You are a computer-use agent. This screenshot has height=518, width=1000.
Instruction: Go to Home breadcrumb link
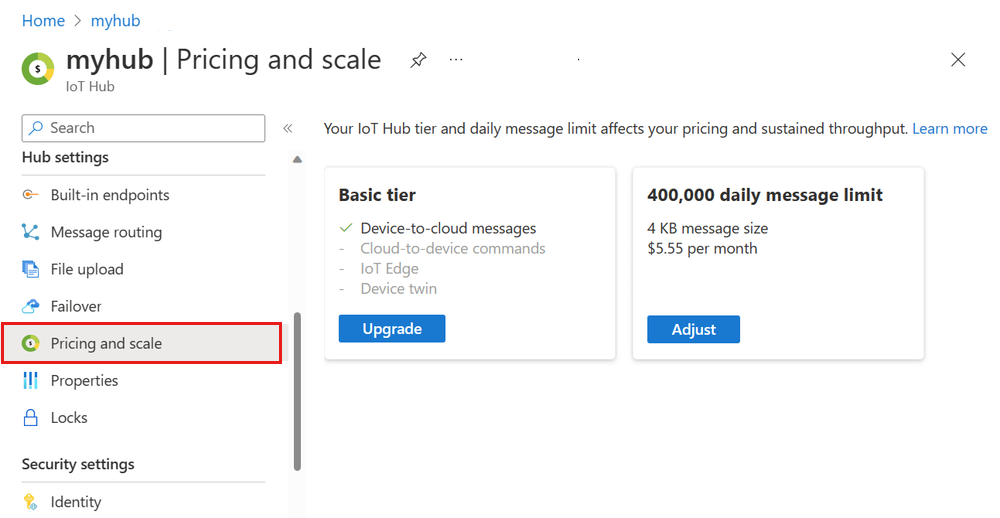[43, 20]
